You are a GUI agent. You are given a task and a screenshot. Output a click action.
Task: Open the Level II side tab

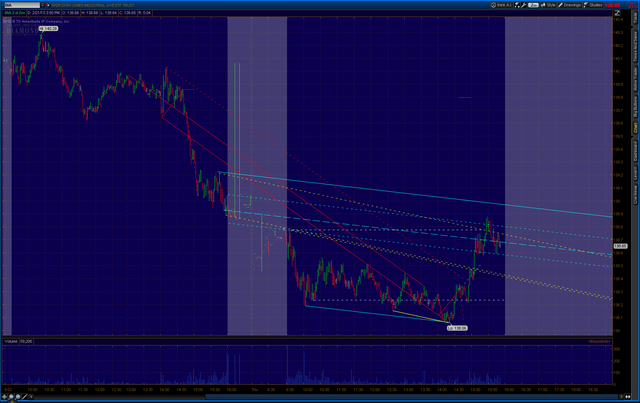(x=635, y=173)
